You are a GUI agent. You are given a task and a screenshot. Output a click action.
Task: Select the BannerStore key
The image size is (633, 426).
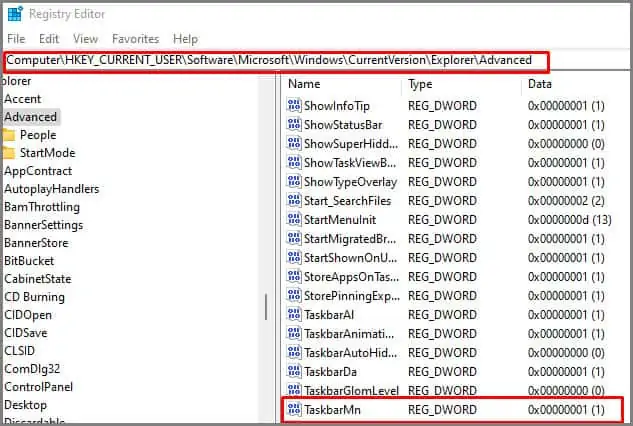point(36,243)
